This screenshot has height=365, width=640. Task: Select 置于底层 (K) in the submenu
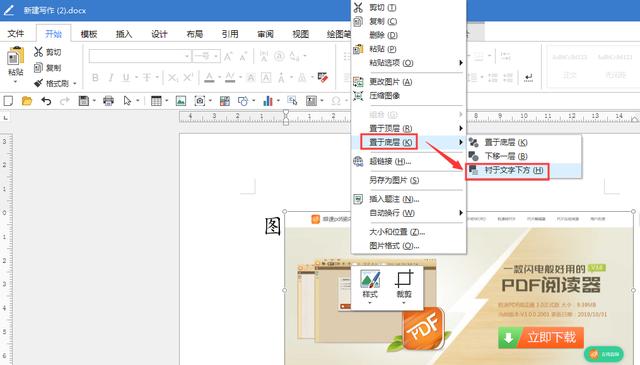point(524,142)
